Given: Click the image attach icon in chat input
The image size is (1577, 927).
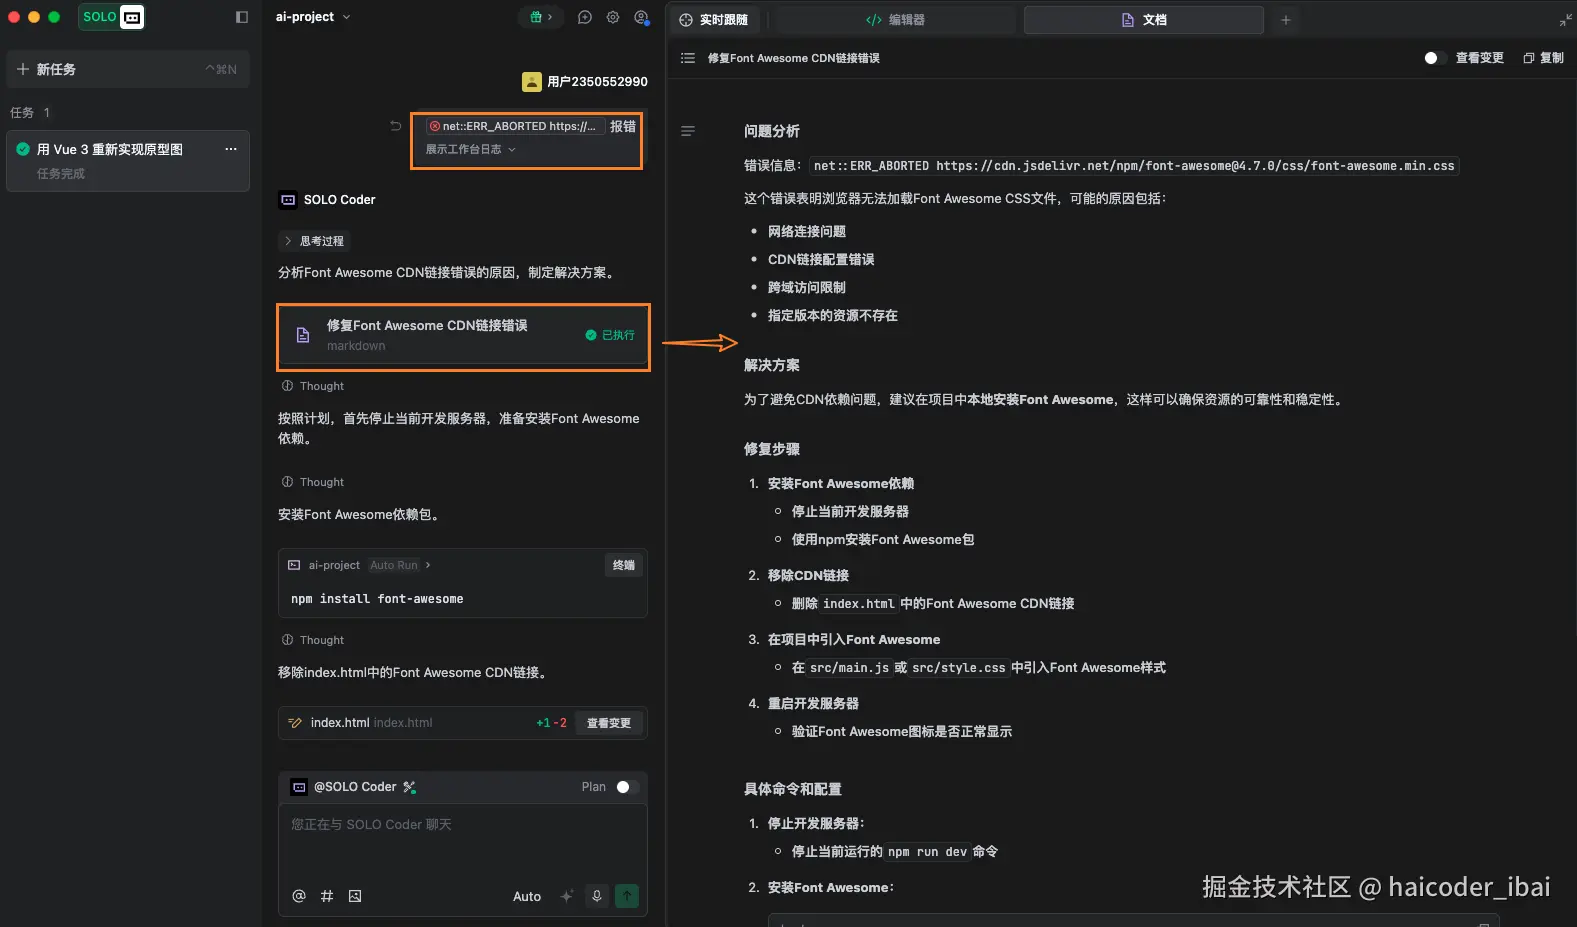Looking at the screenshot, I should 355,896.
